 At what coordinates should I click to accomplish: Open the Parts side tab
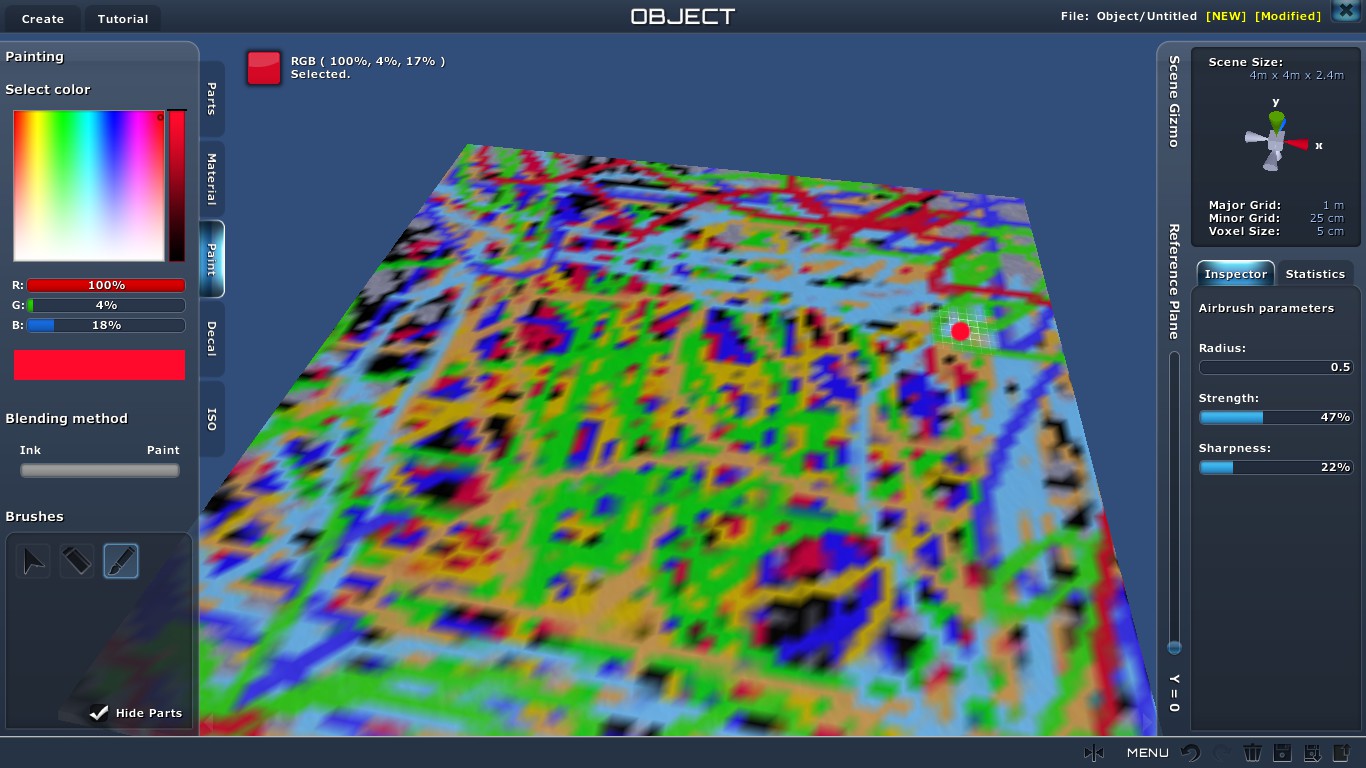(212, 98)
